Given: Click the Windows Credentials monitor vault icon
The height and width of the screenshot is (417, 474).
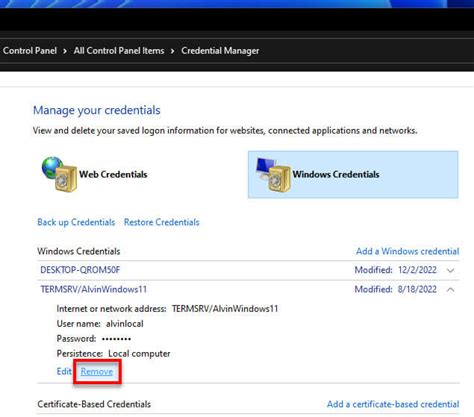Looking at the screenshot, I should [273, 174].
